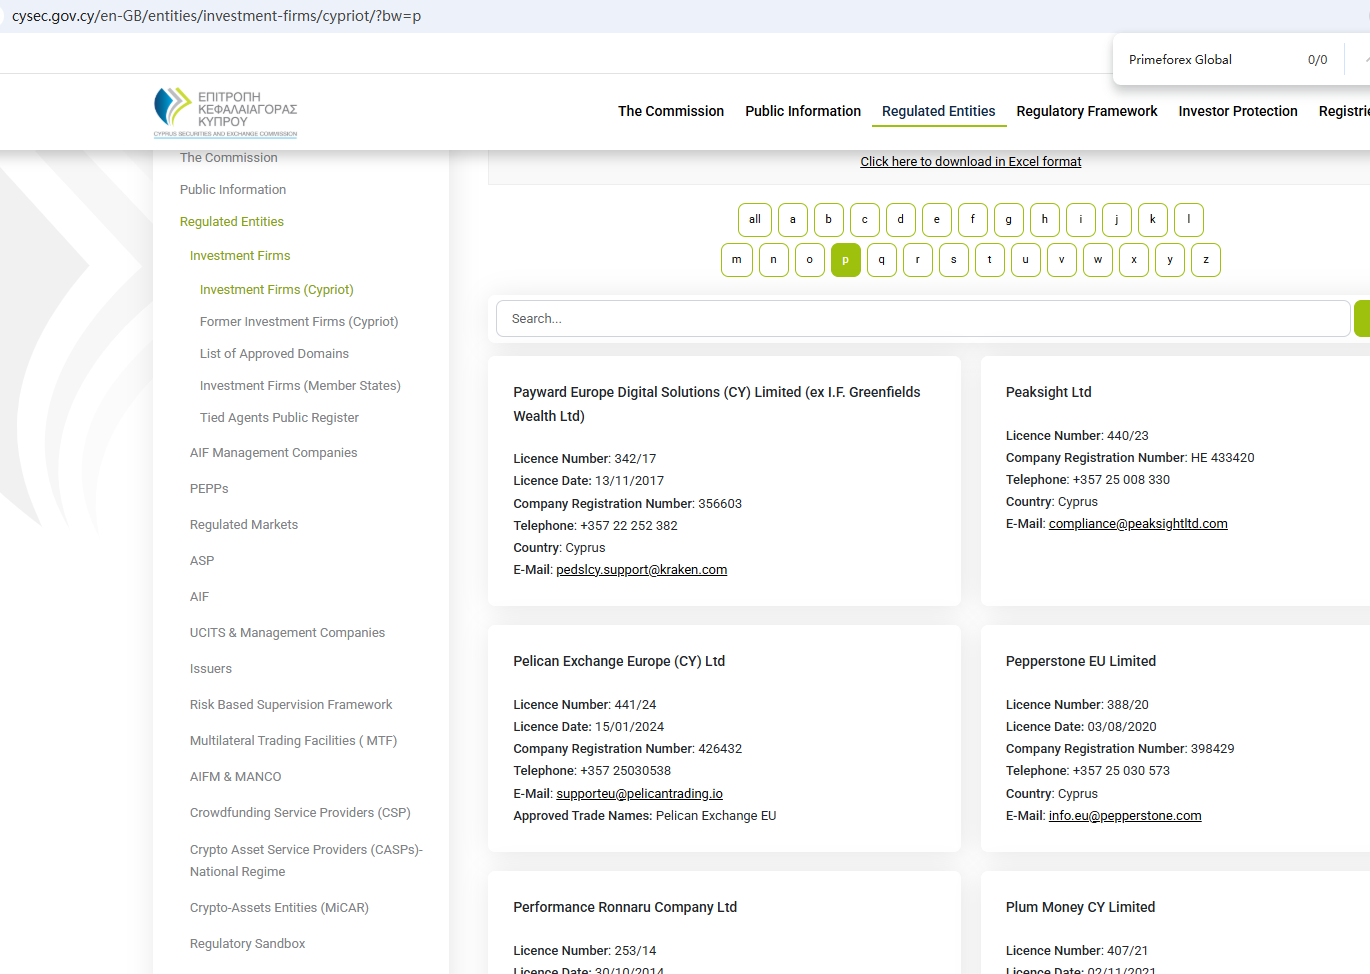Filter firms by letter 'q'
Viewport: 1370px width, 974px height.
point(881,260)
